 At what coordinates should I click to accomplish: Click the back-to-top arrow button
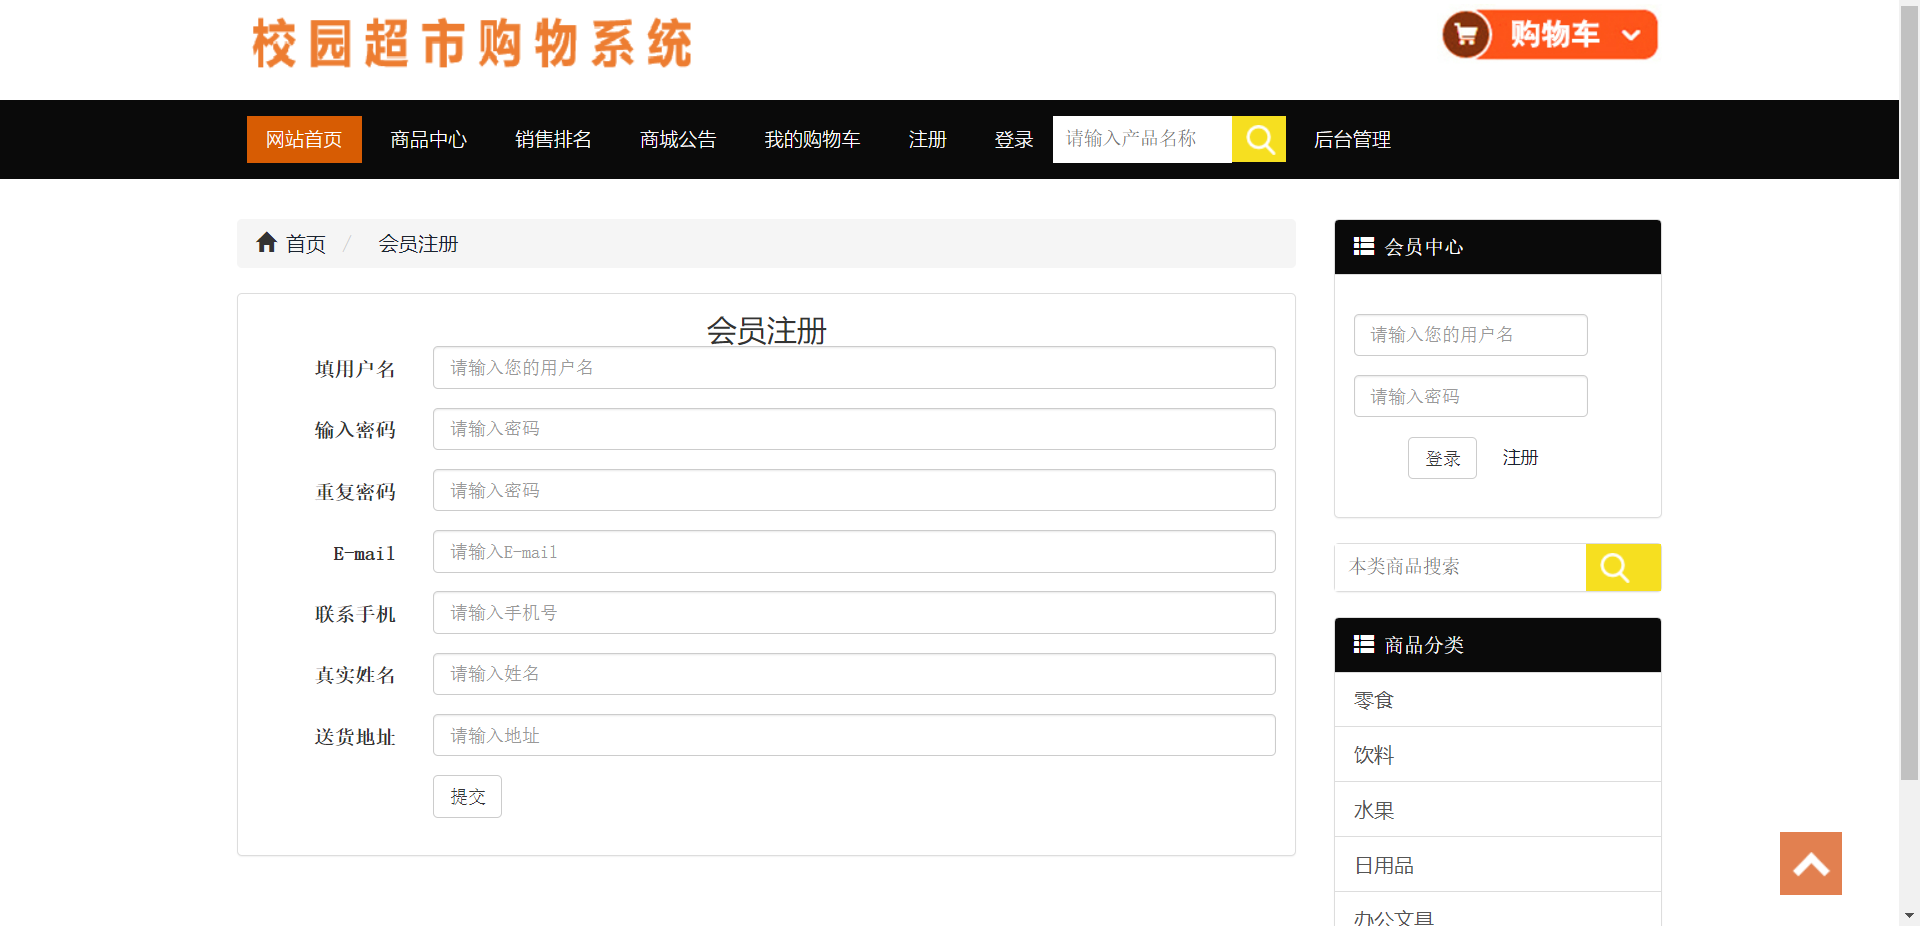coord(1810,863)
